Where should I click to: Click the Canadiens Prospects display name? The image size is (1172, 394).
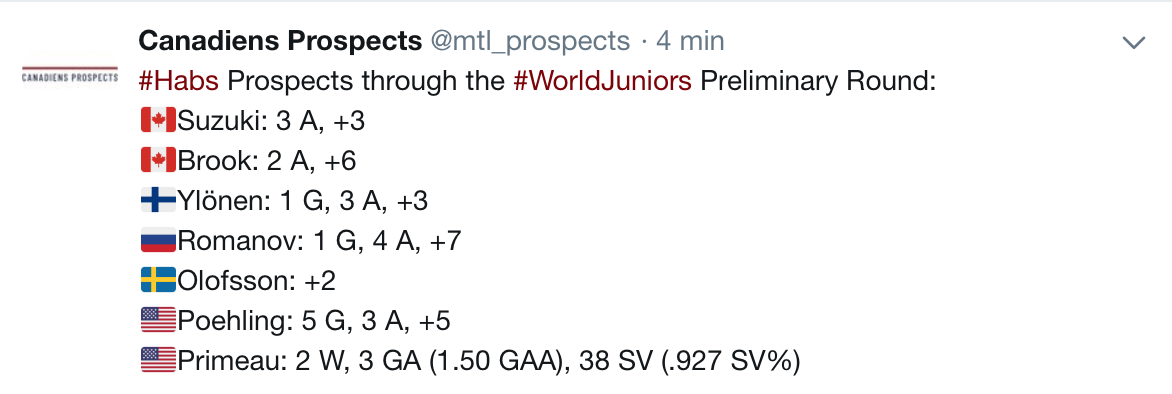[x=280, y=41]
